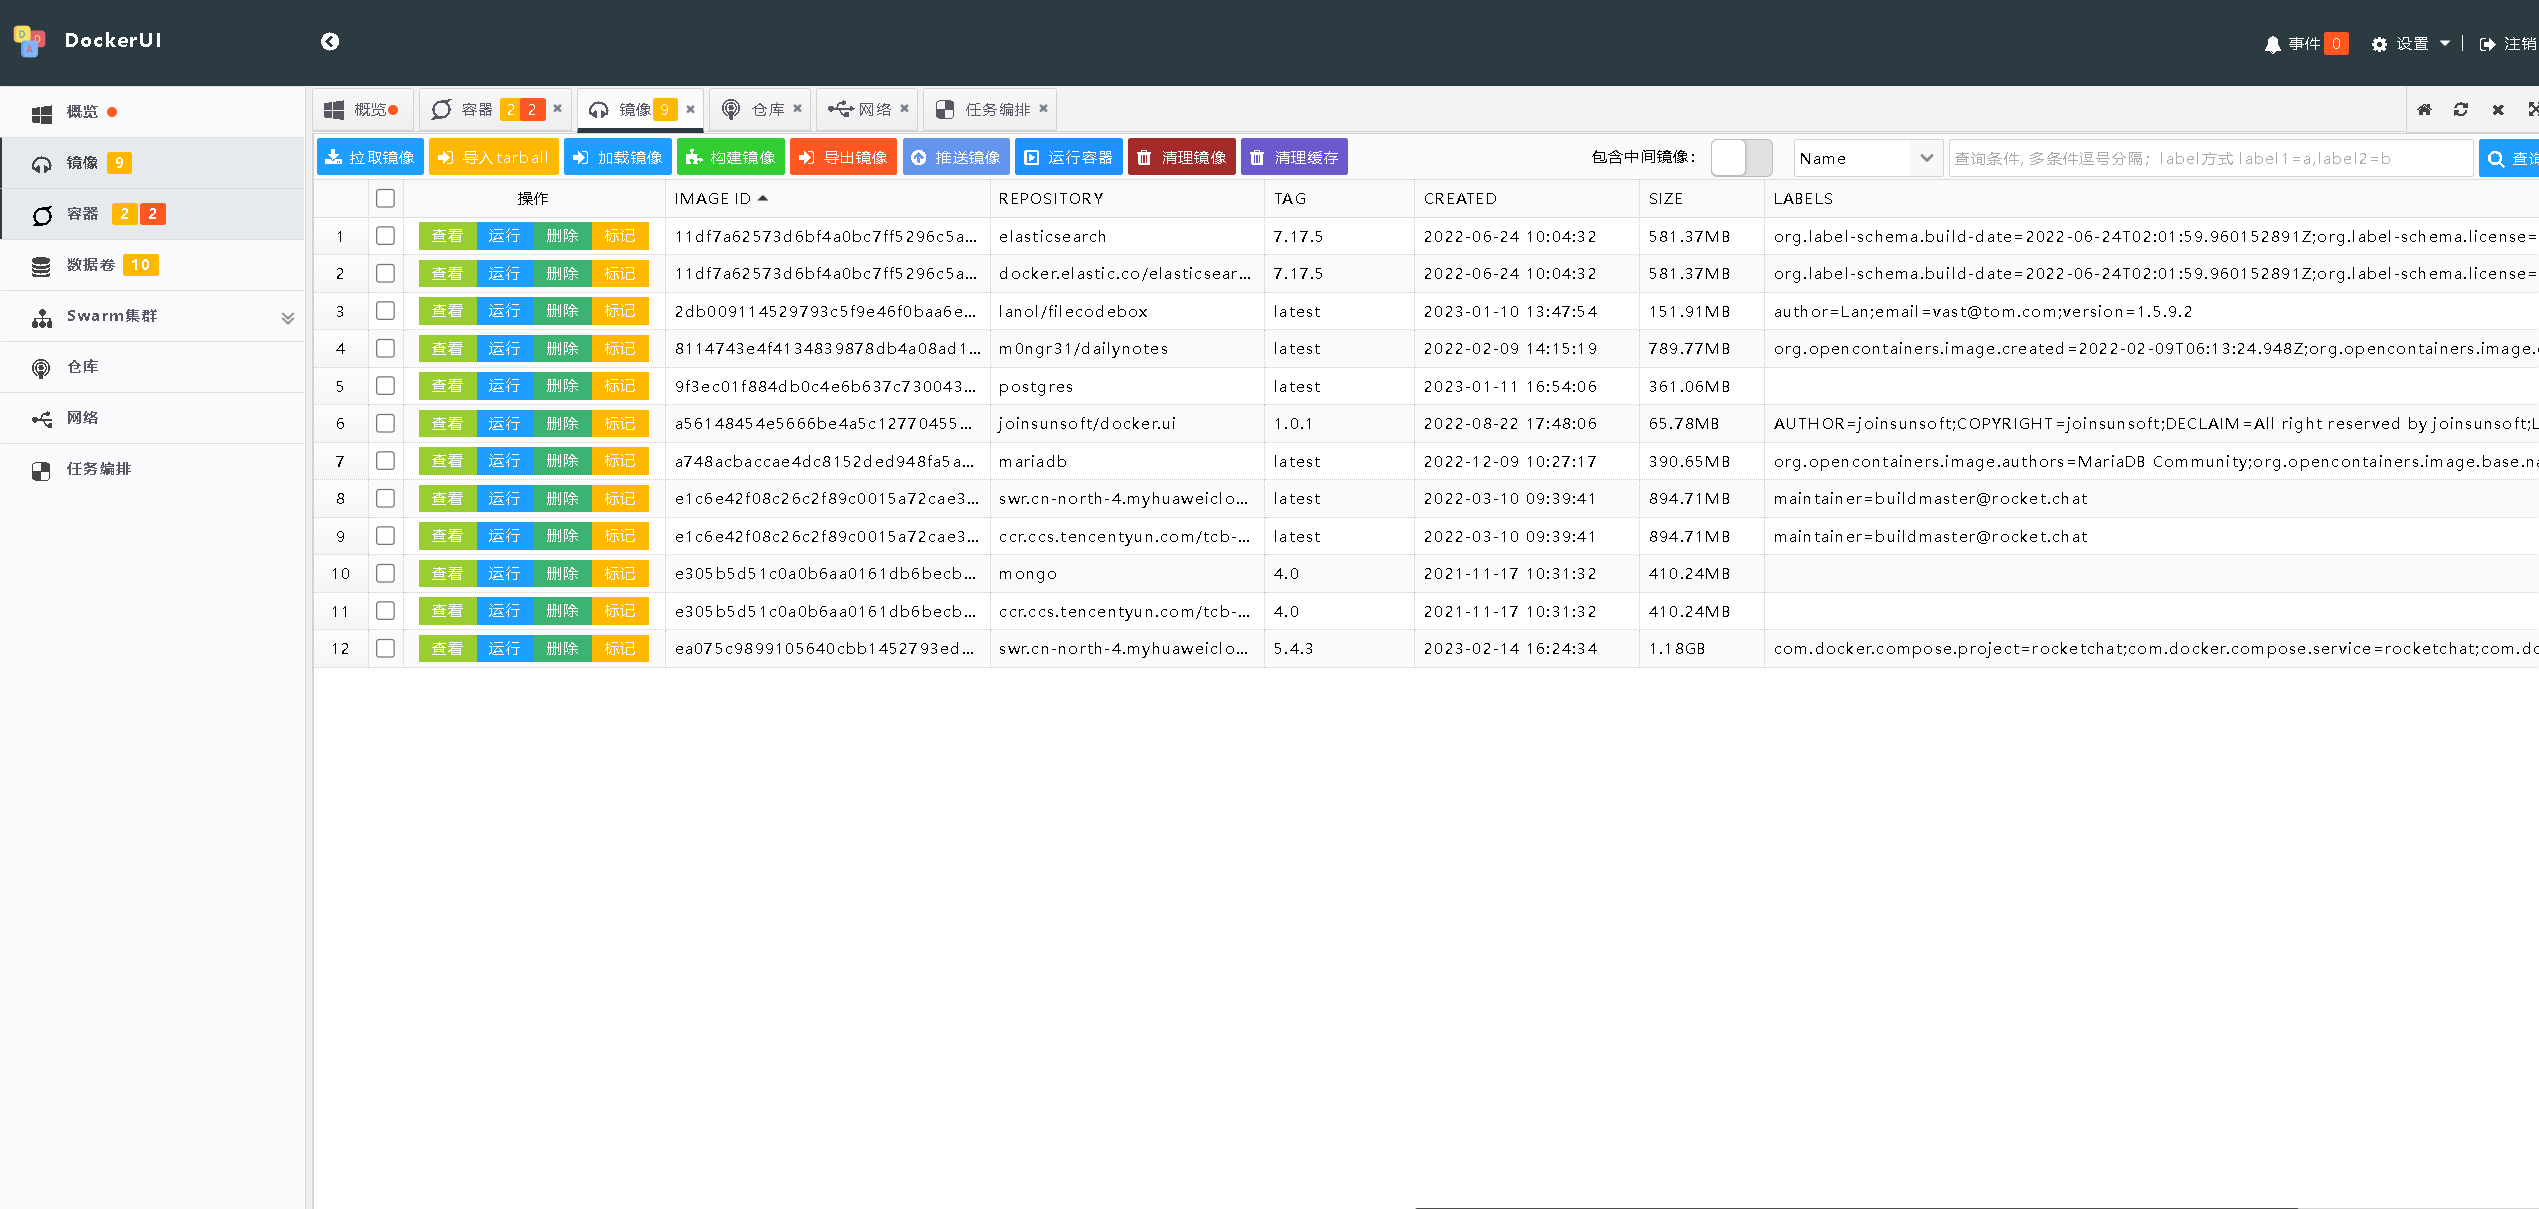The width and height of the screenshot is (2539, 1209).
Task: Click the collapse sidebar arrow icon
Action: point(330,41)
